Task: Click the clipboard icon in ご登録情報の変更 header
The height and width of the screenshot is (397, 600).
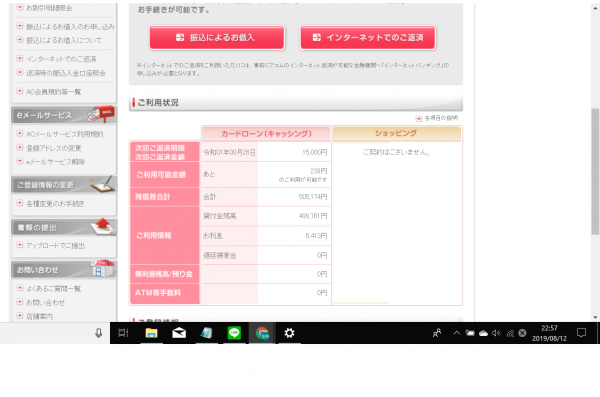Action: 103,184
